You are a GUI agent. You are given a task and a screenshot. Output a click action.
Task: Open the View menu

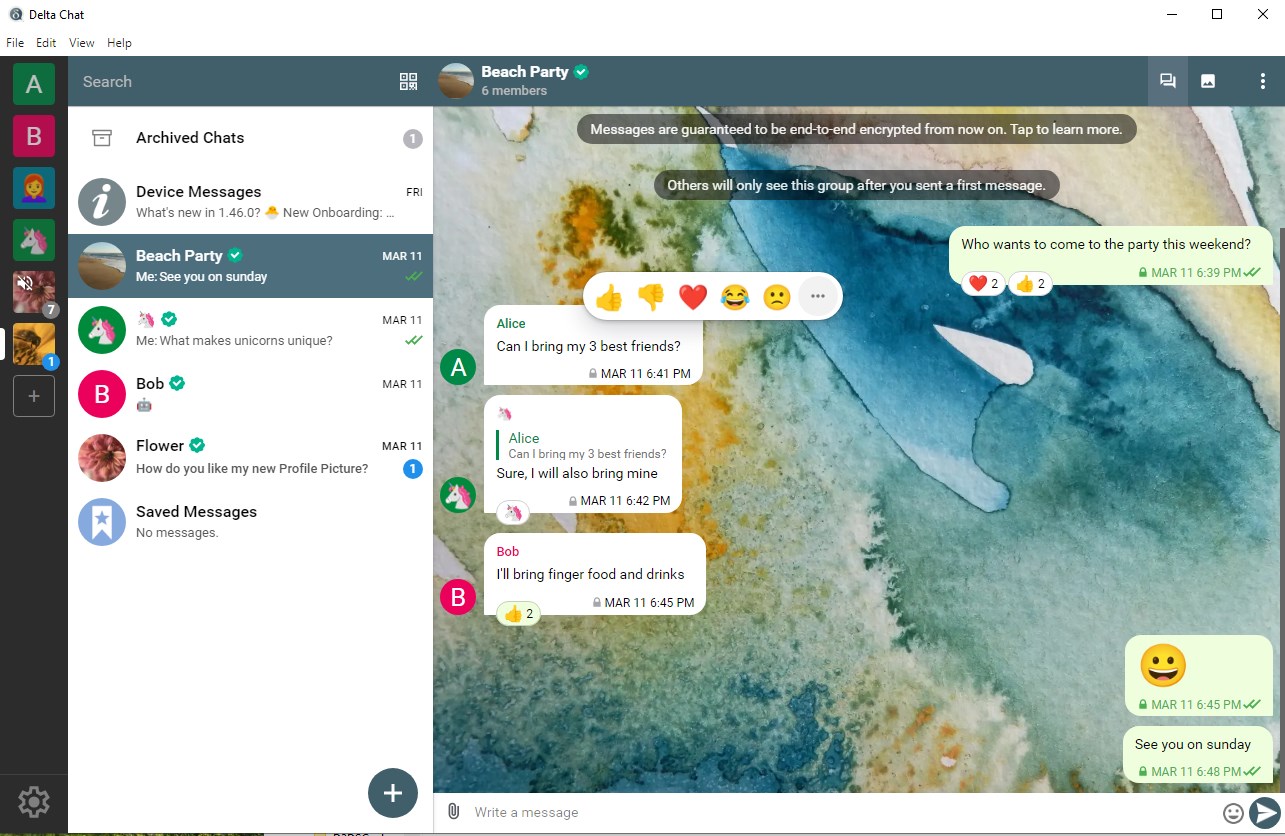[82, 43]
